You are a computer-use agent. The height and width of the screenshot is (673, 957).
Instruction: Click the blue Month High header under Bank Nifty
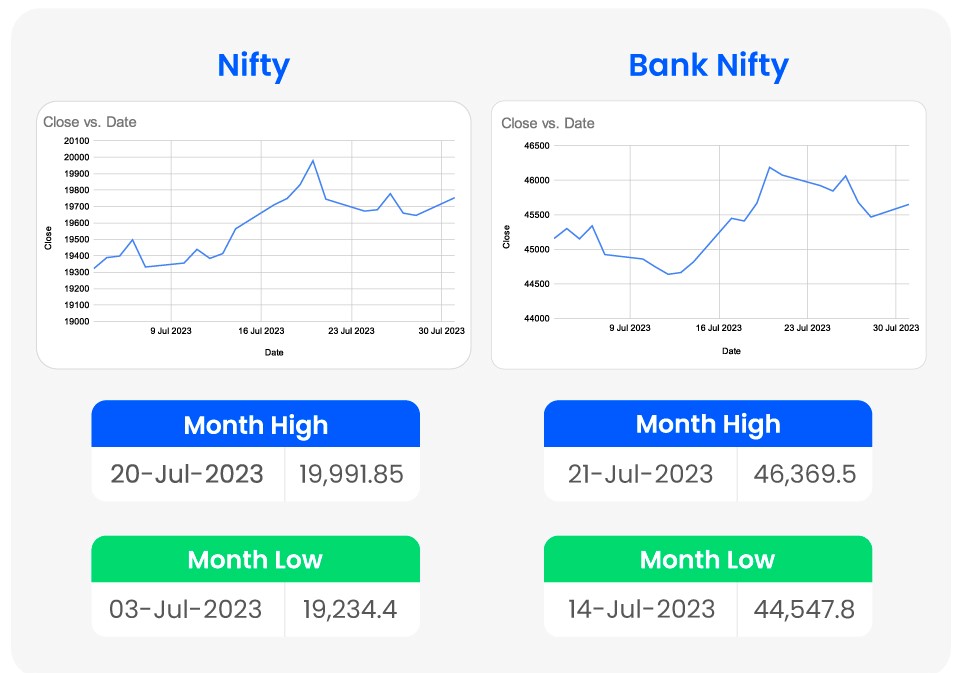pyautogui.click(x=707, y=425)
